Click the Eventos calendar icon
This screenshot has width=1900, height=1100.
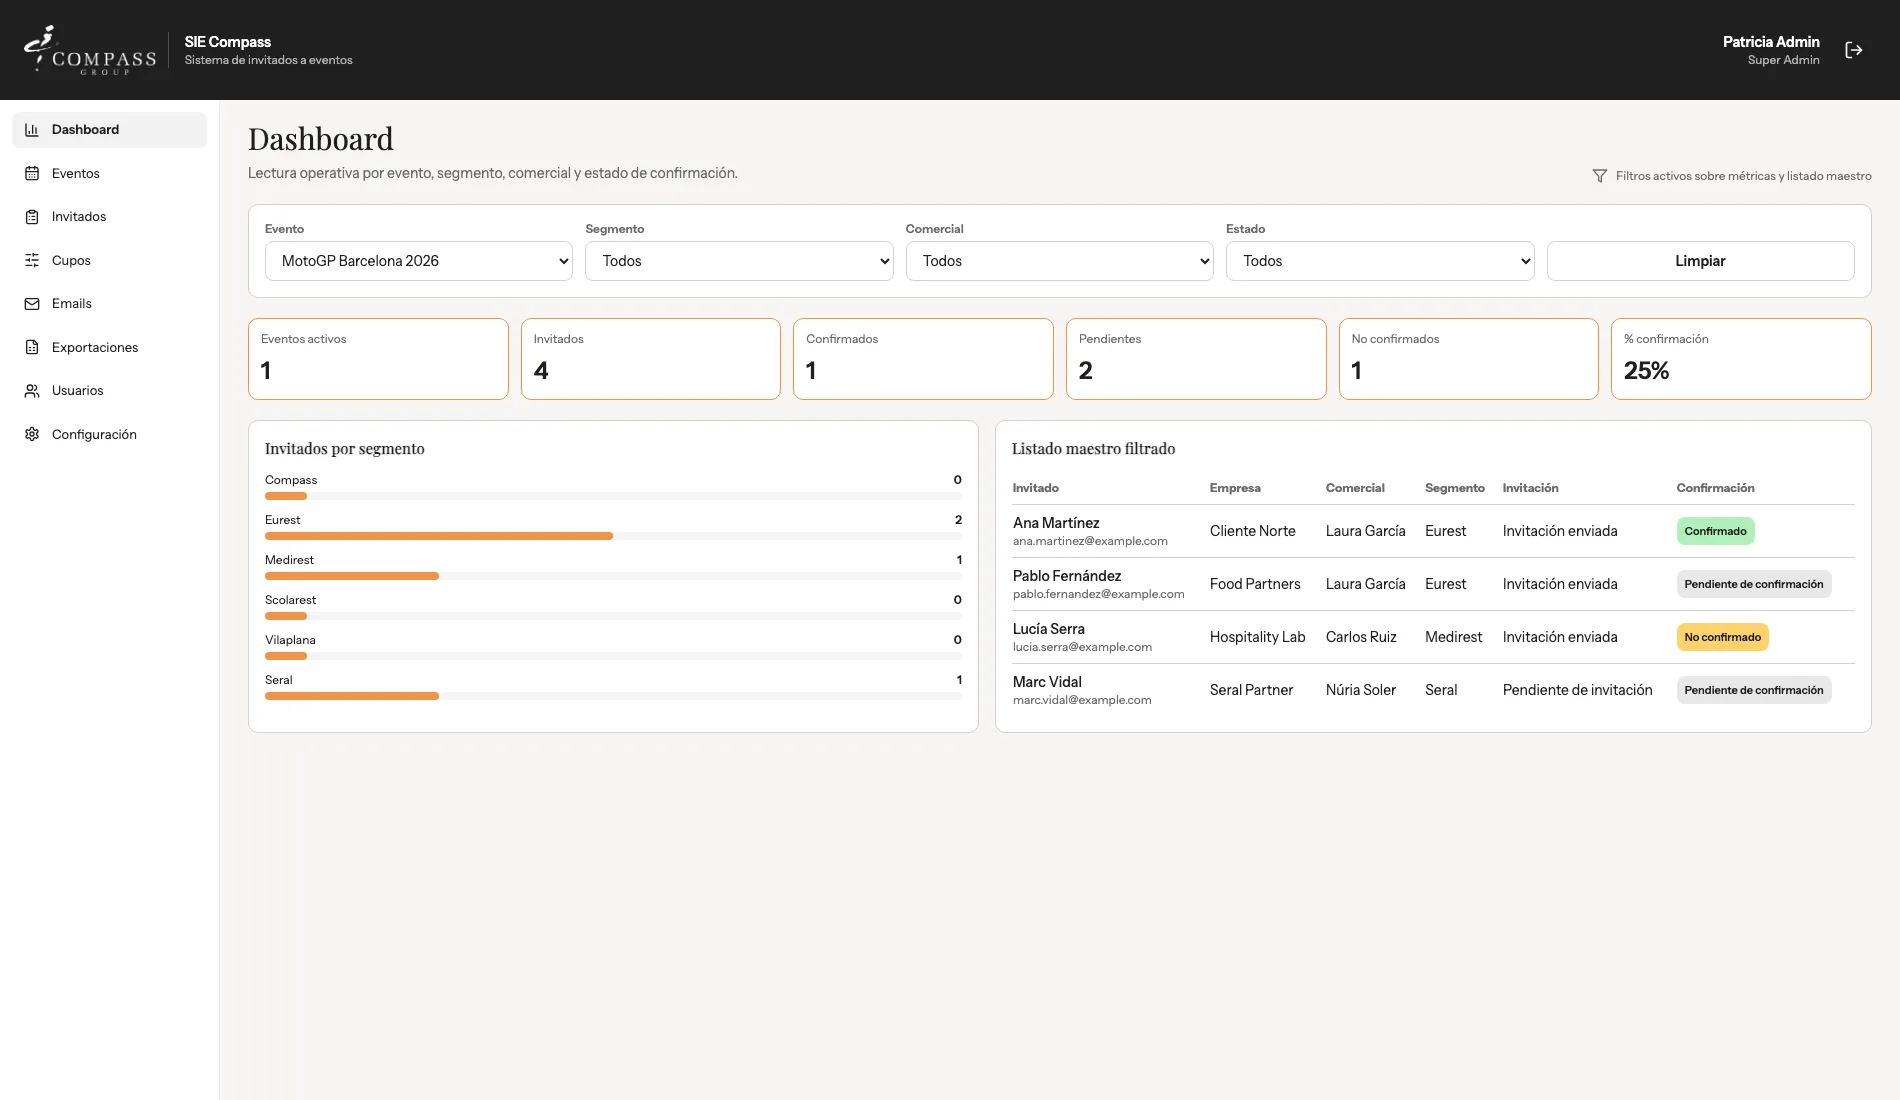(32, 173)
